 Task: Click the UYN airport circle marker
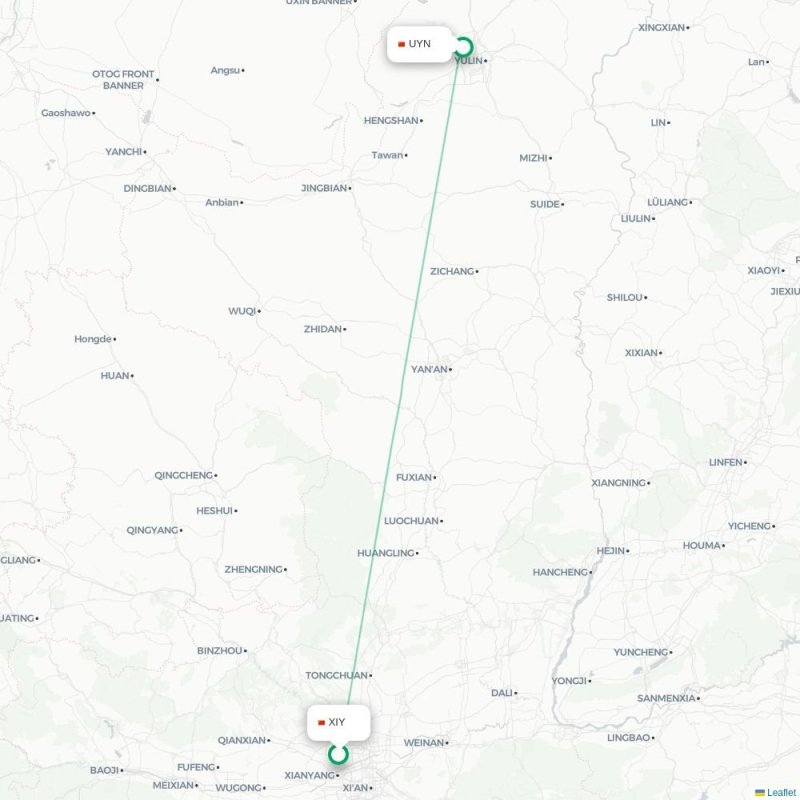click(463, 47)
